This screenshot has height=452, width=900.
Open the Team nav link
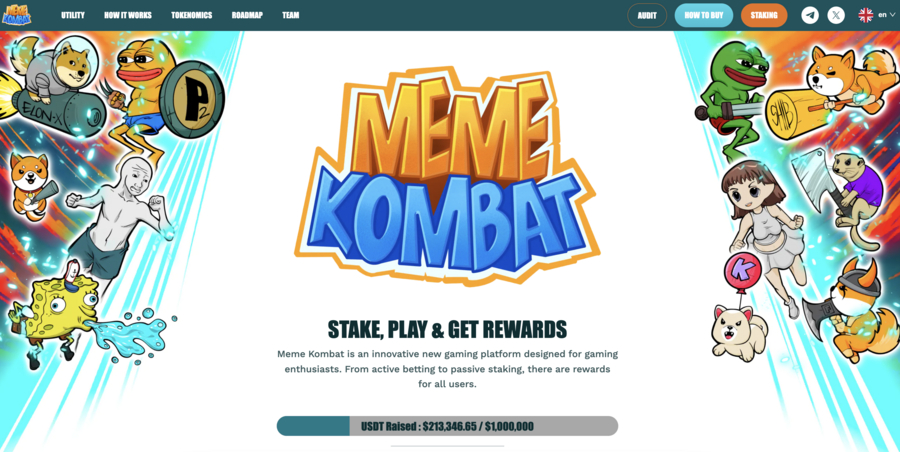tap(290, 15)
